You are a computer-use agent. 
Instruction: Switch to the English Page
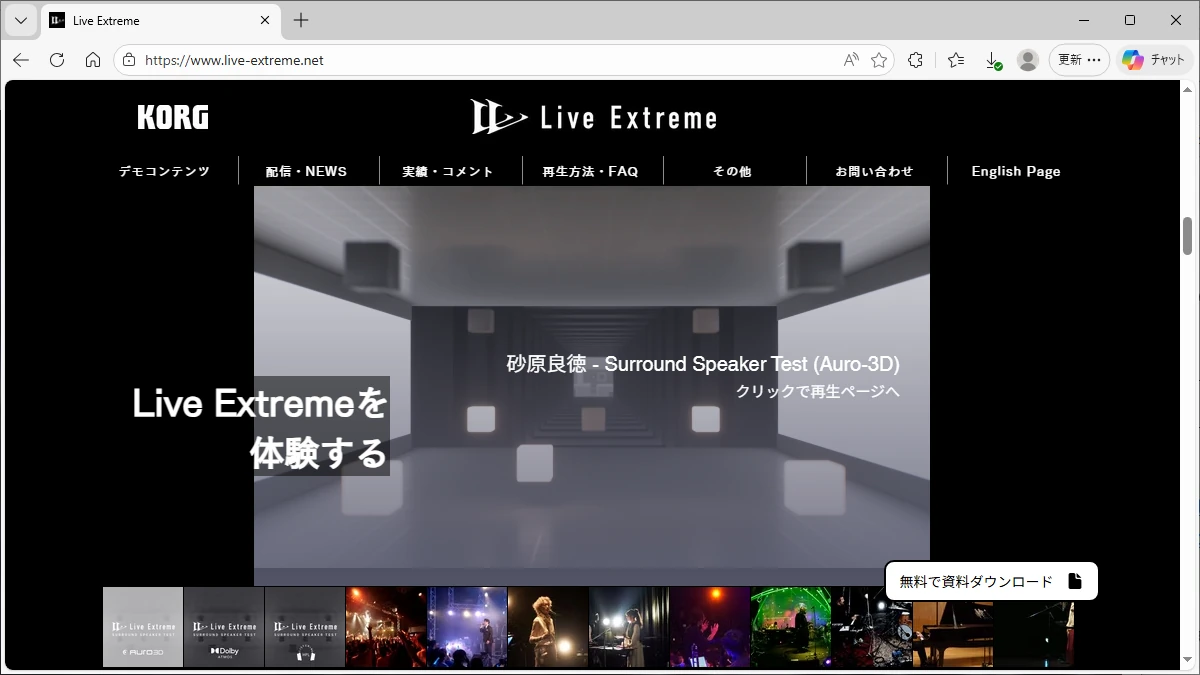(x=1015, y=171)
